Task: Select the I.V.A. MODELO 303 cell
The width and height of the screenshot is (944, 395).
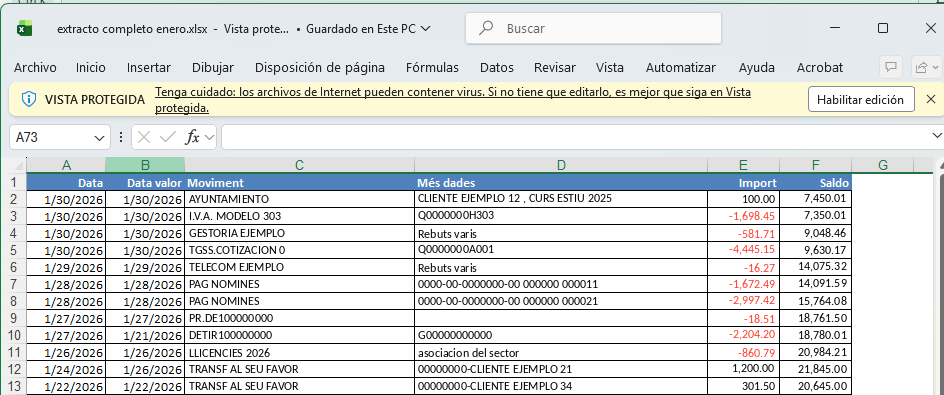Action: click(300, 216)
